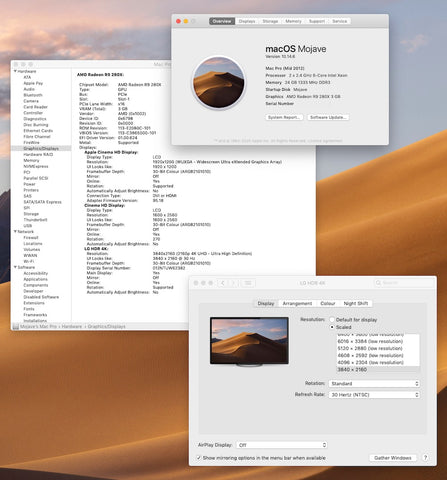Open the Refresh Rate dropdown
The image size is (447, 480).
click(374, 395)
